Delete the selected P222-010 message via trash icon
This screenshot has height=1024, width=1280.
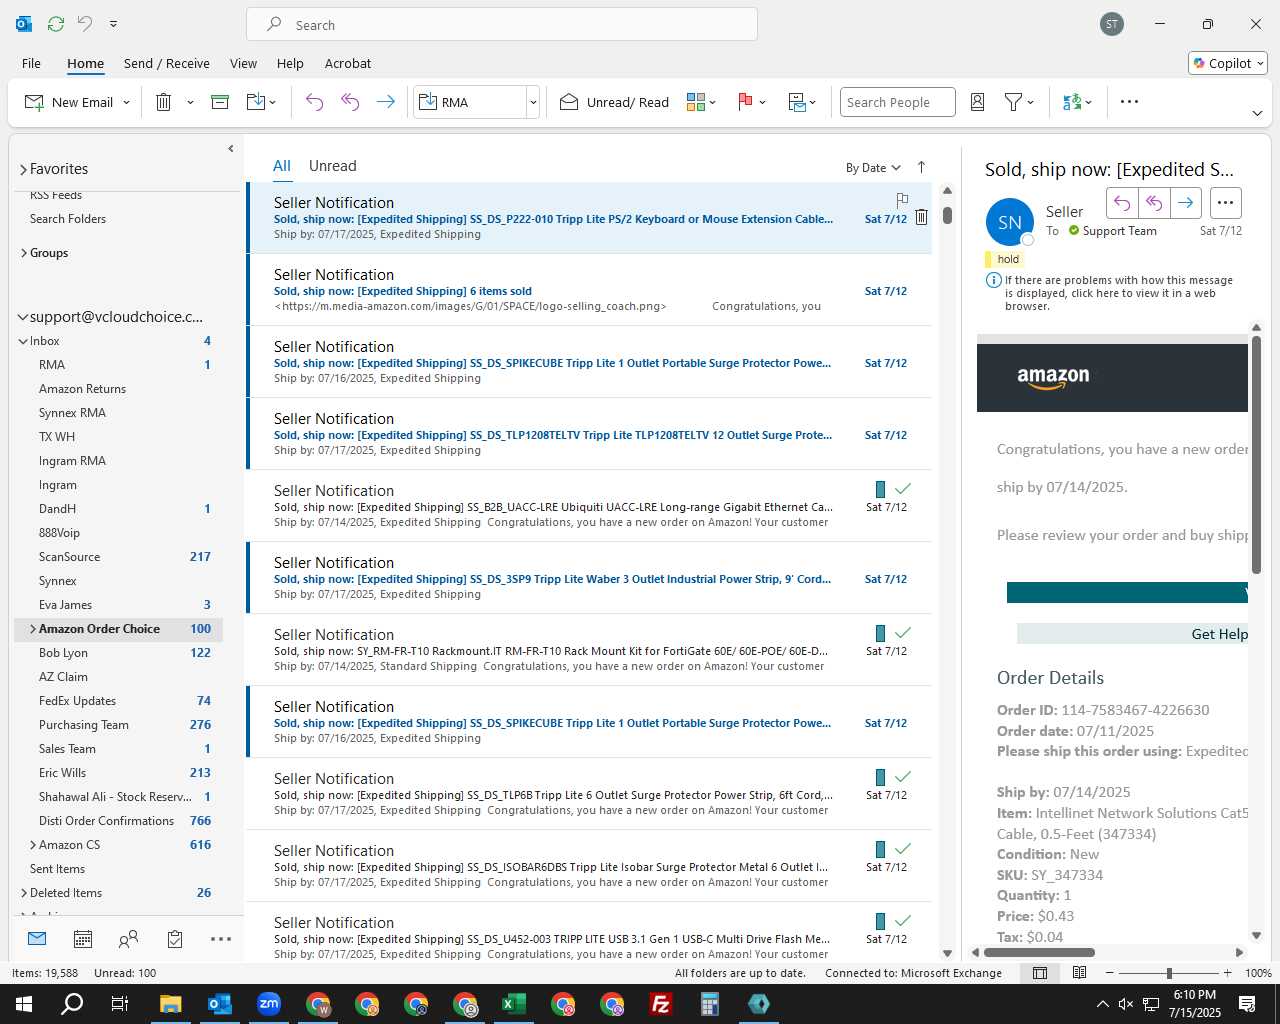[922, 217]
